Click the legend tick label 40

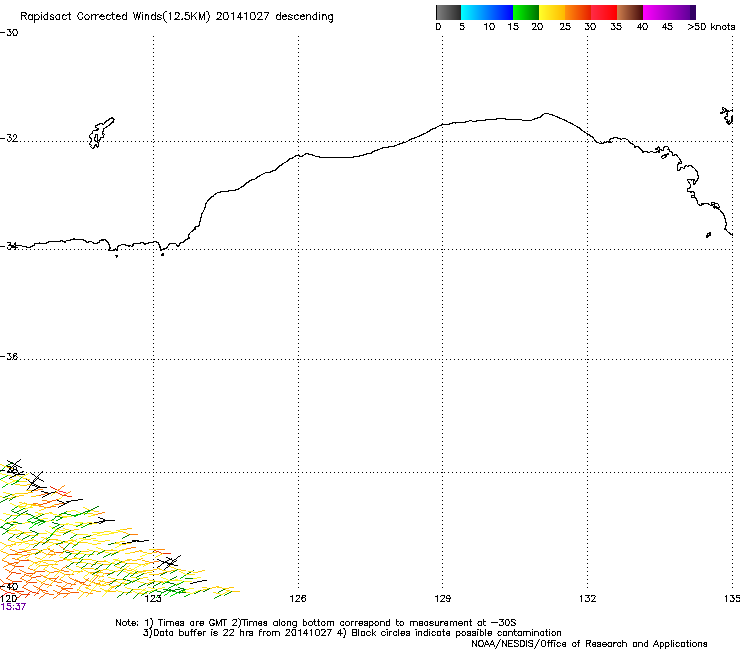coord(642,27)
